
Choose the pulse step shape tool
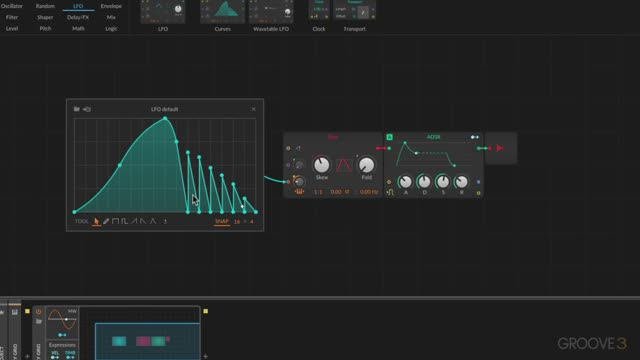pos(124,221)
